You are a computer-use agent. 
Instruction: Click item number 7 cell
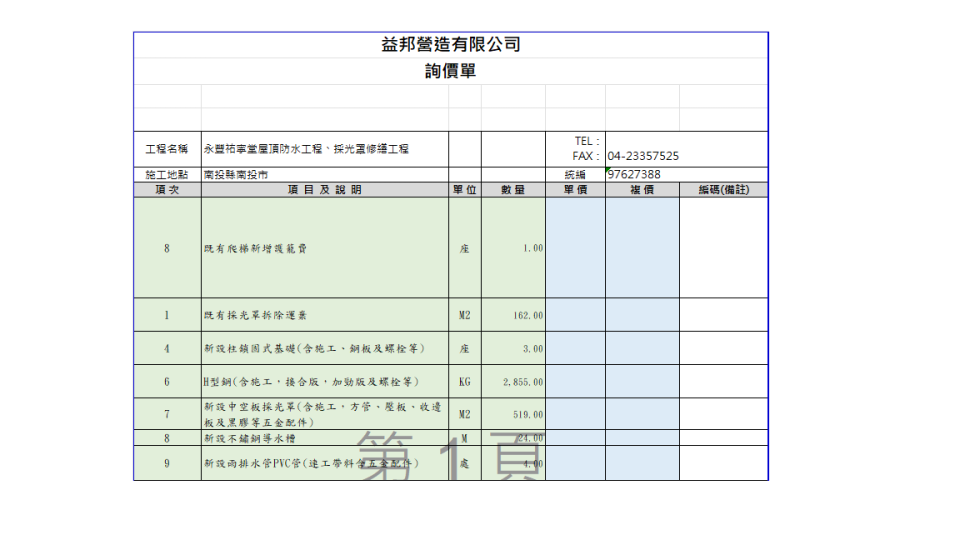(x=167, y=414)
